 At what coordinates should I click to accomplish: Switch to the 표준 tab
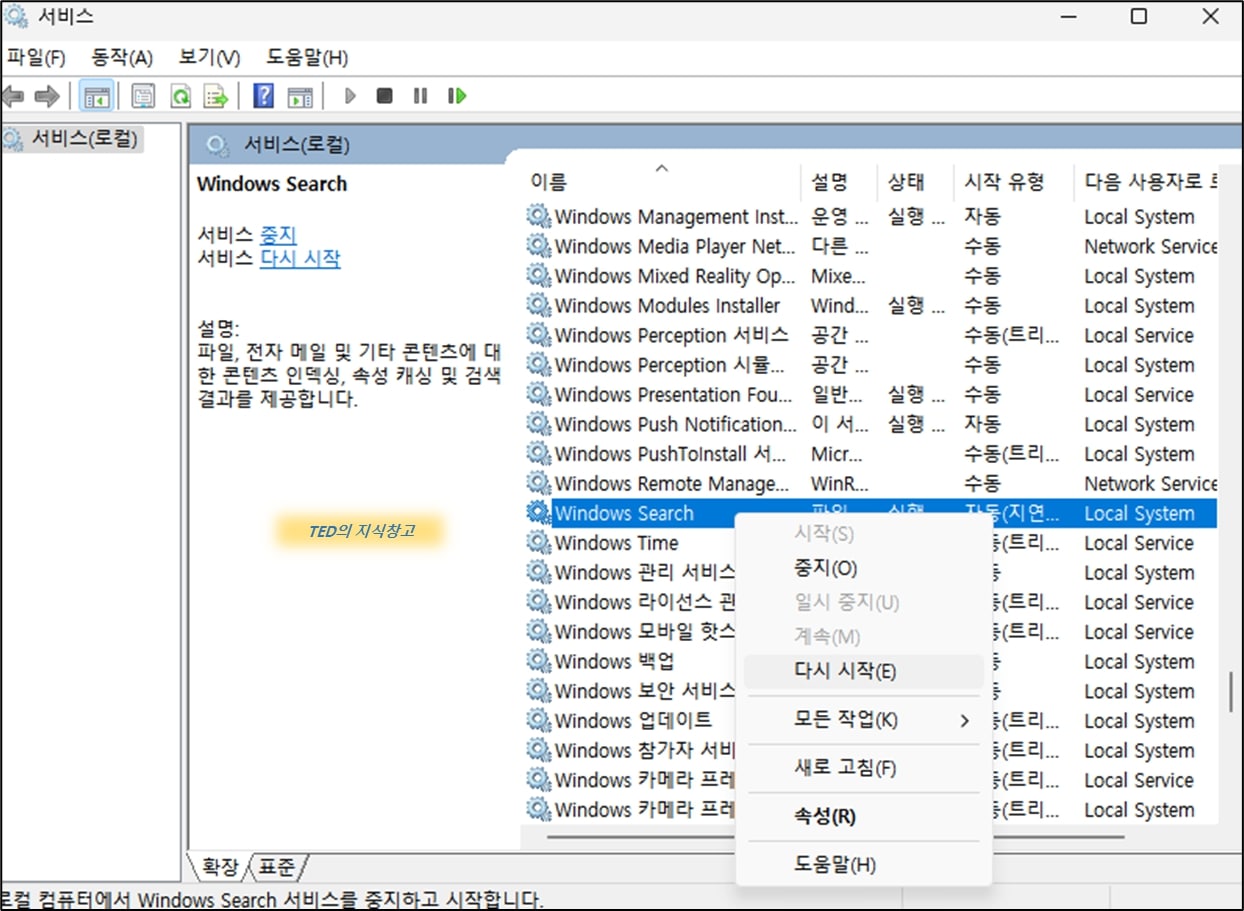point(277,866)
